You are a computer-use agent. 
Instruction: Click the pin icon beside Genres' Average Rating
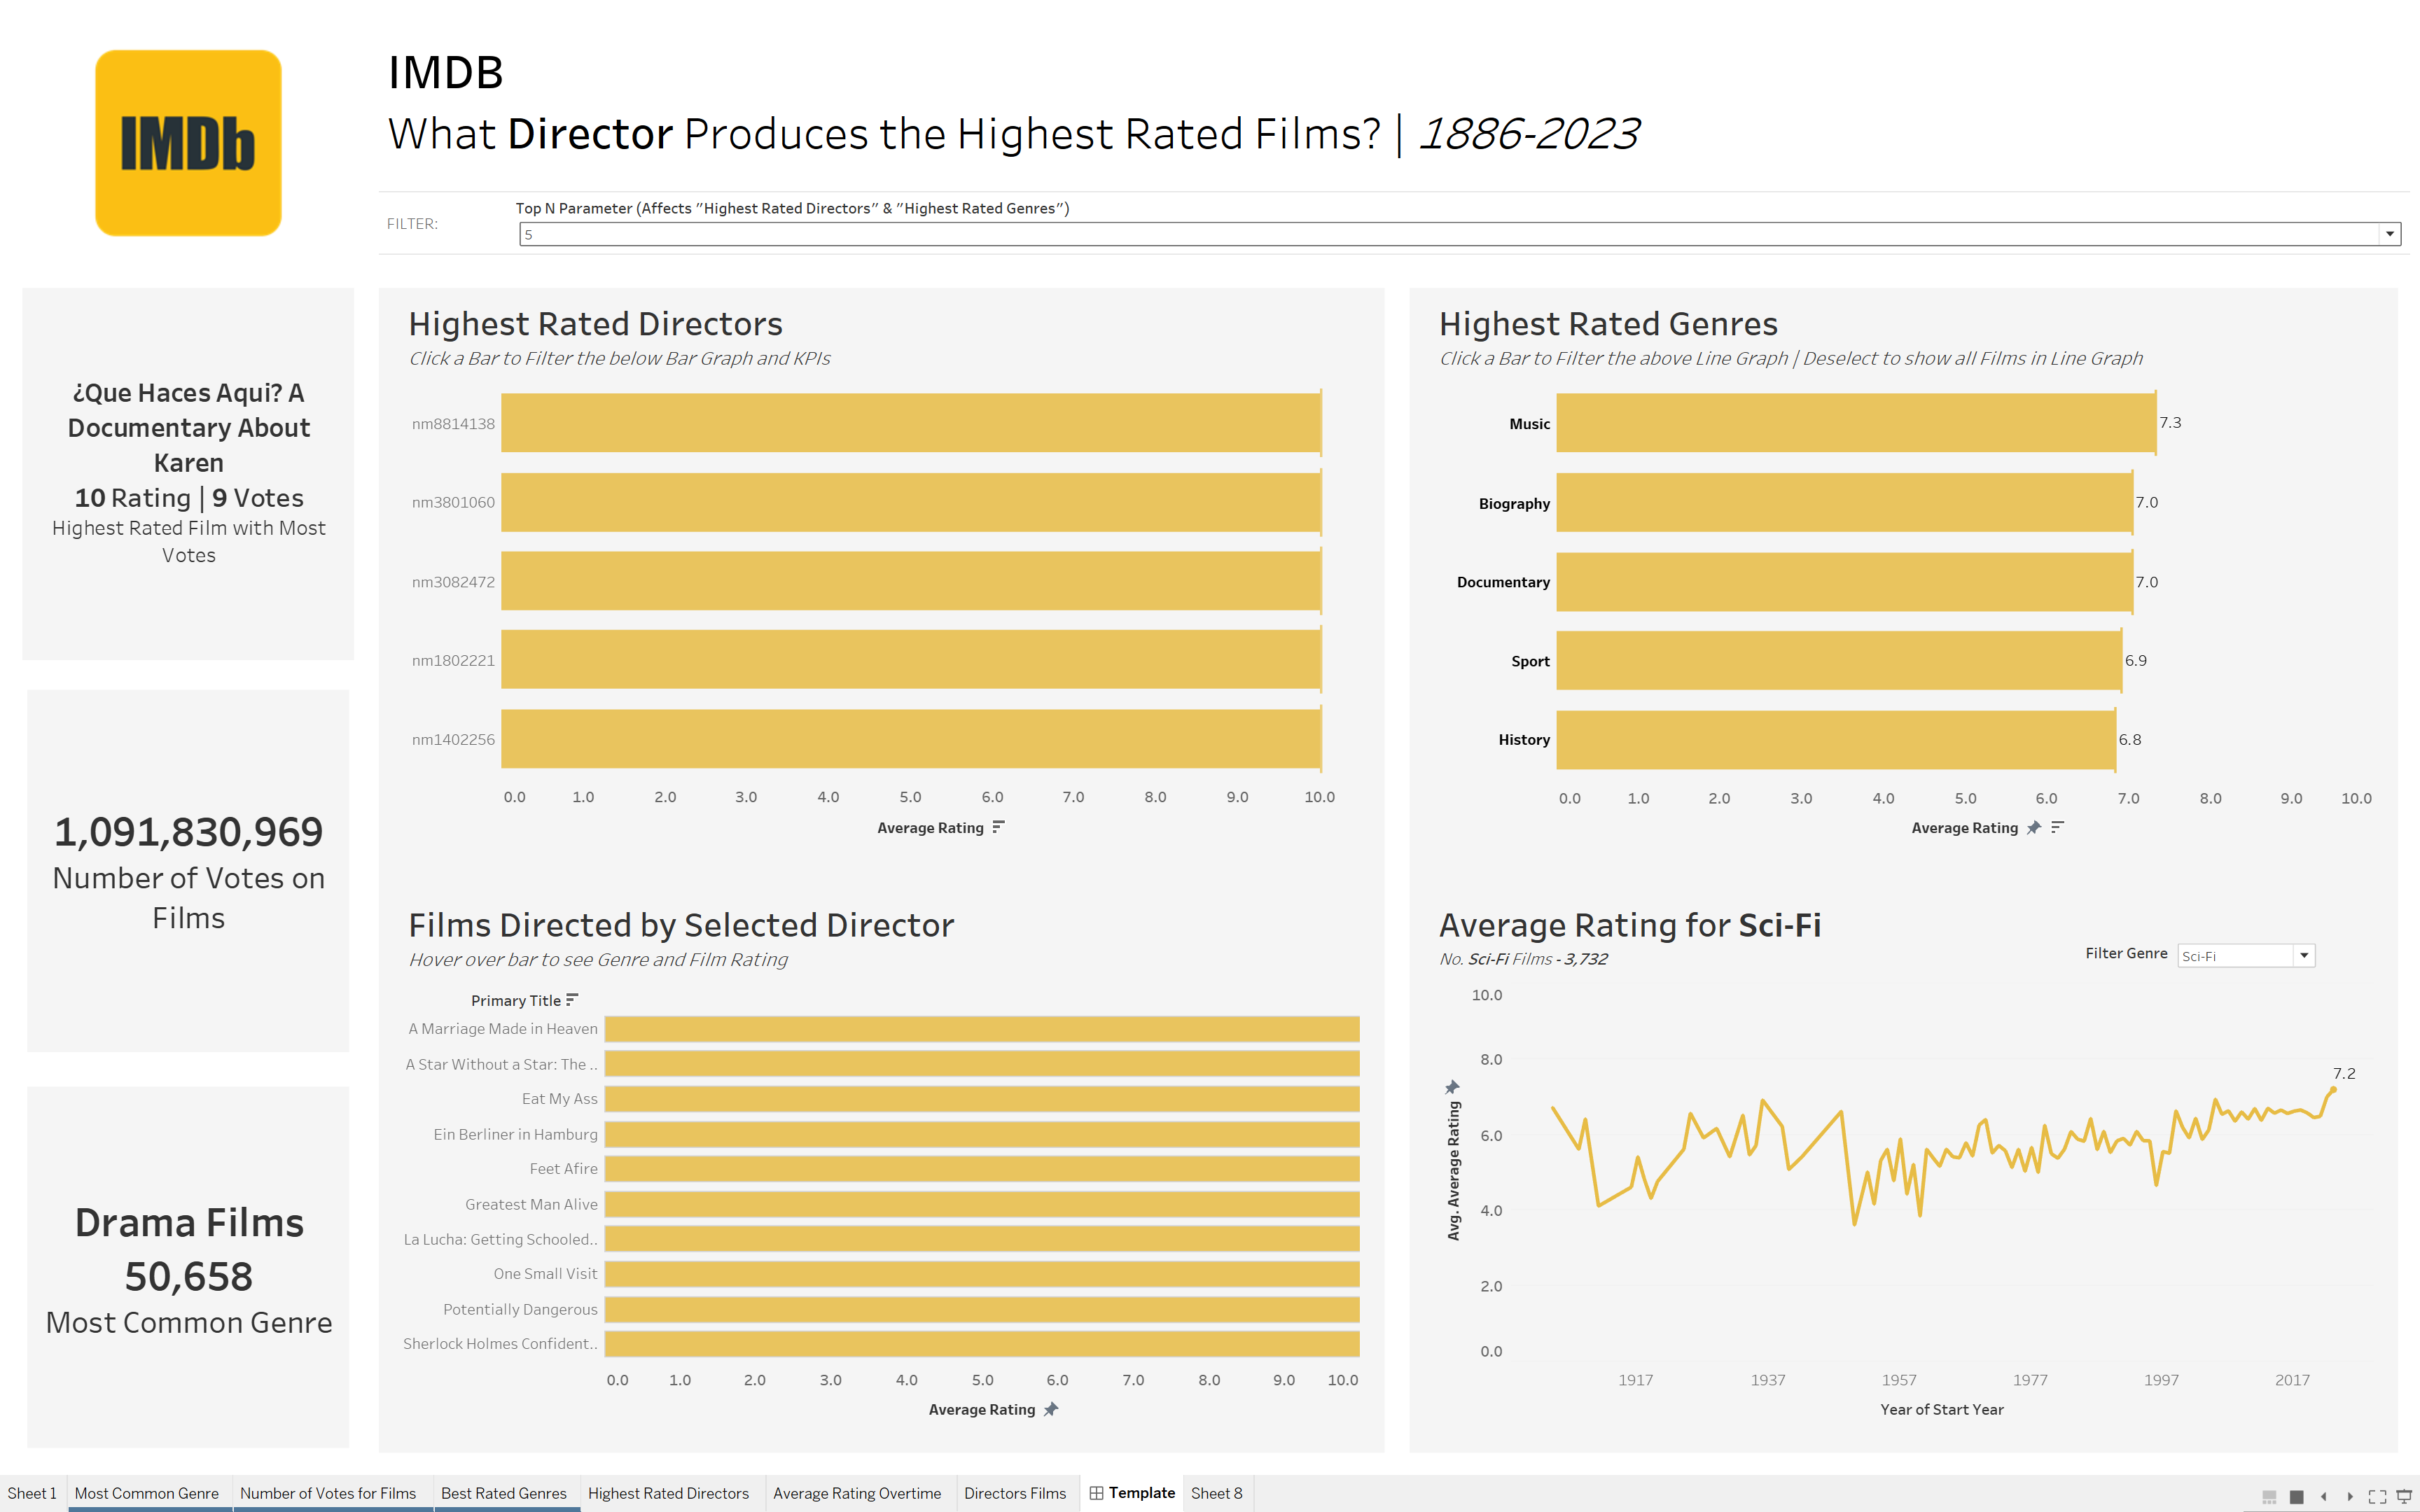pyautogui.click(x=2033, y=828)
